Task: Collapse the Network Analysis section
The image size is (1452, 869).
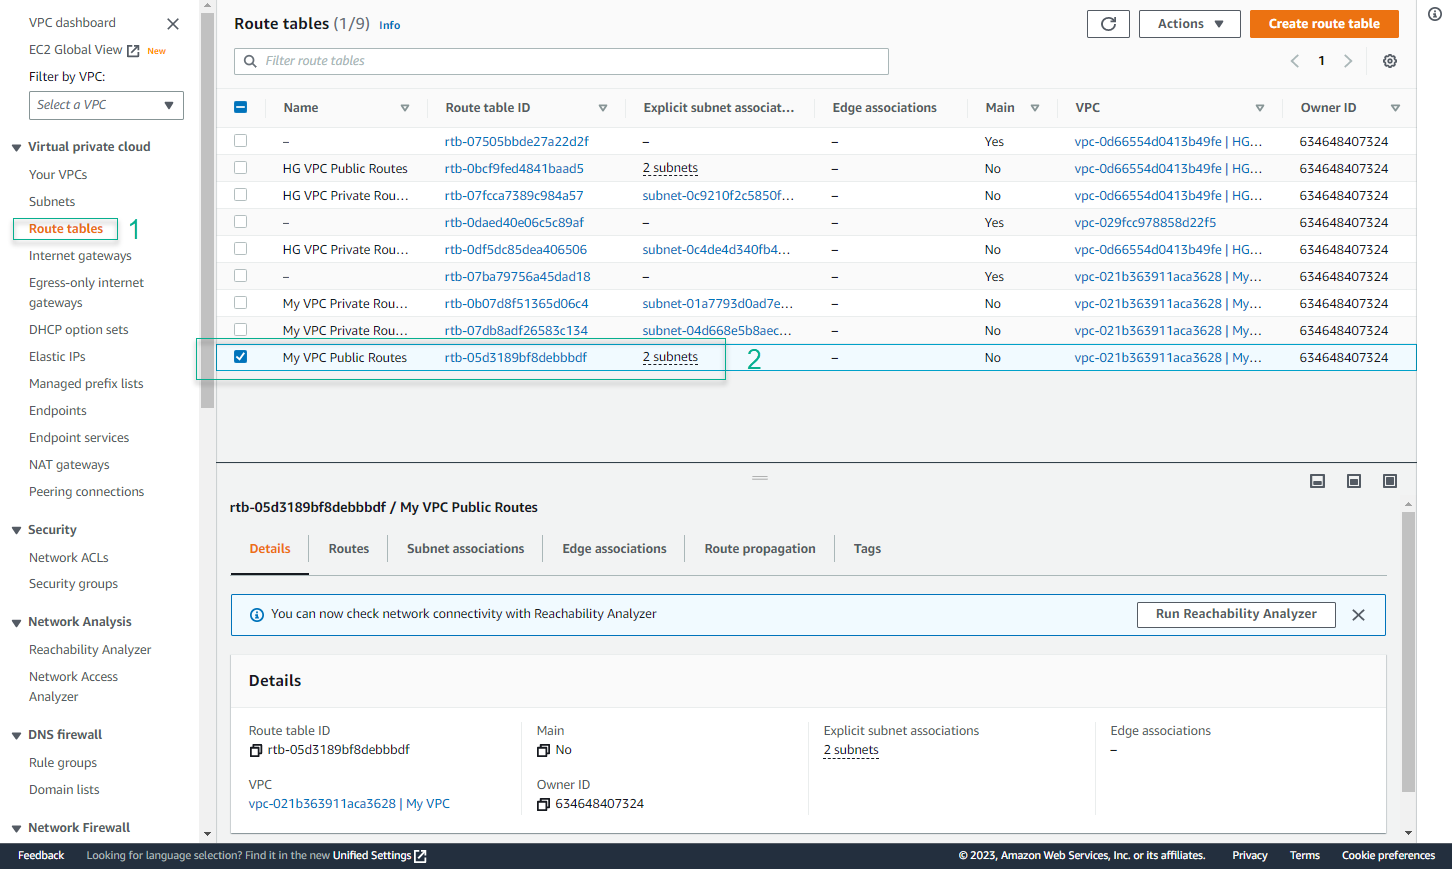Action: click(16, 623)
